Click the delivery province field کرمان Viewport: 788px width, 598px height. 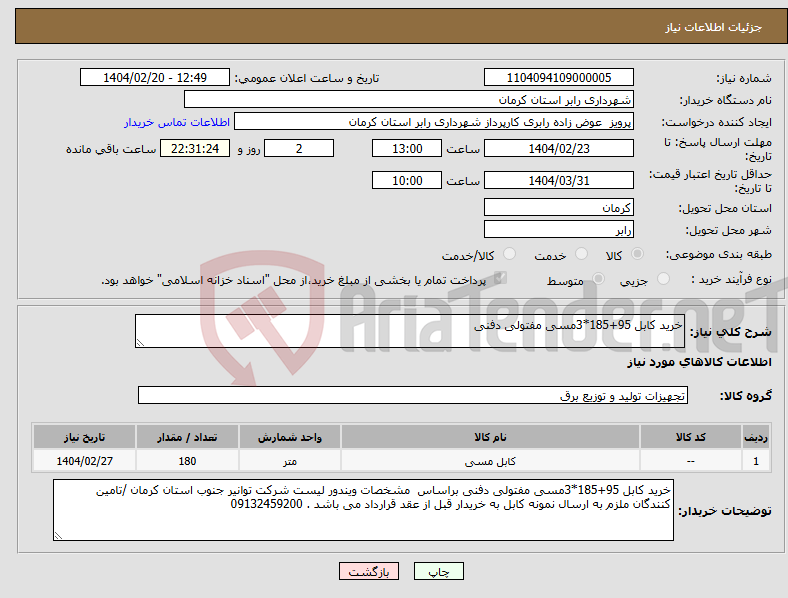coord(558,207)
